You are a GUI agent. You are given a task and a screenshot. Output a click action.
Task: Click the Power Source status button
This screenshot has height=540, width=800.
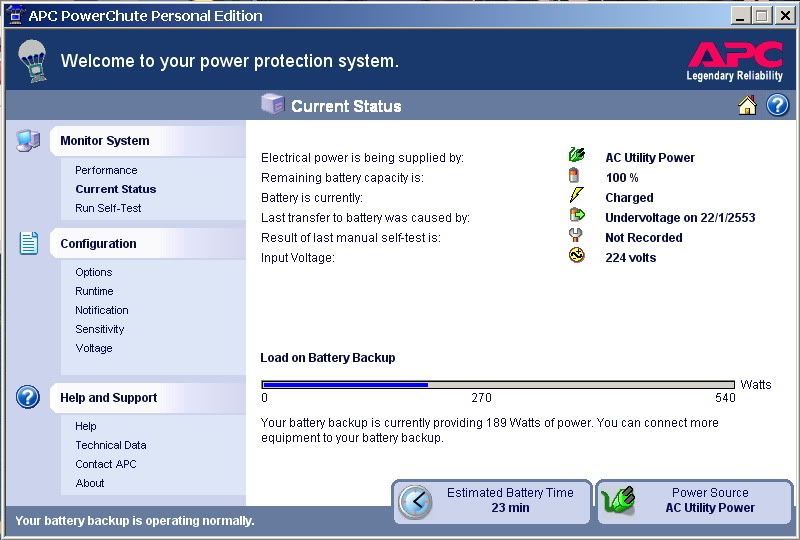(x=695, y=501)
